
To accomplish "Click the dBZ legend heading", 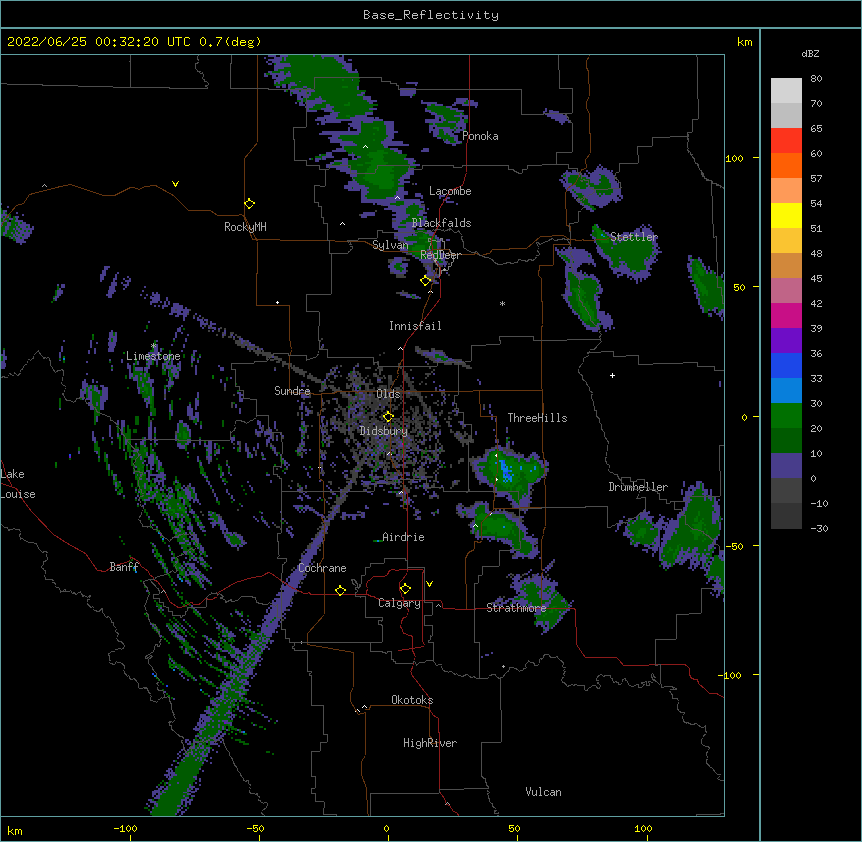I will (x=810, y=53).
